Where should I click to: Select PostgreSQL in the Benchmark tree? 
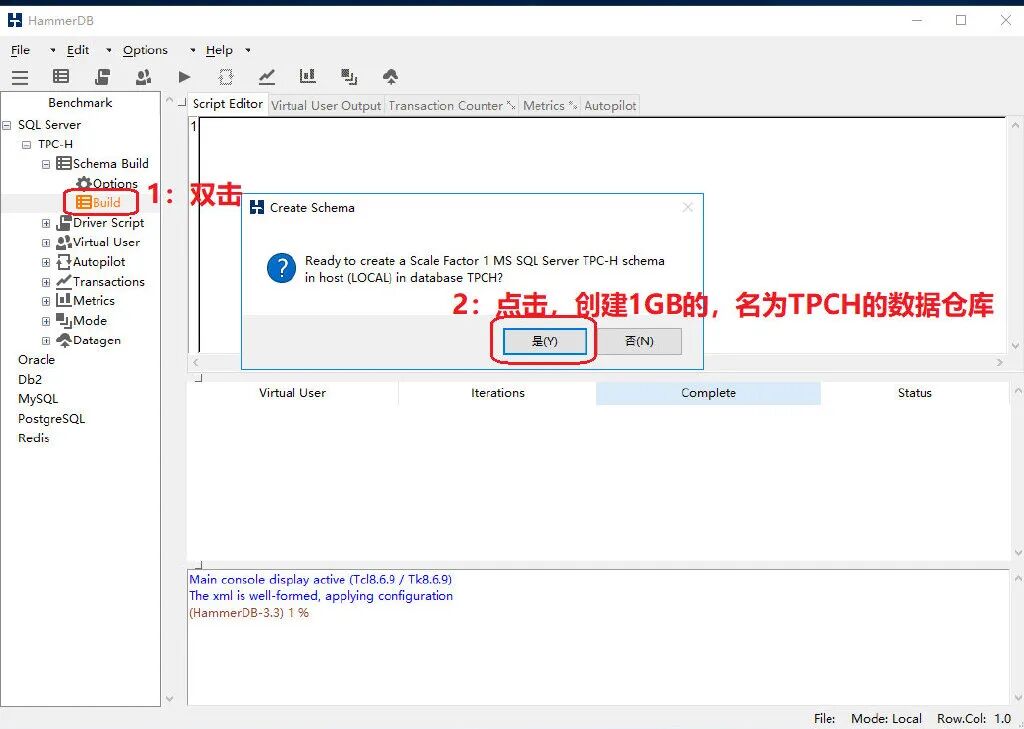click(52, 419)
